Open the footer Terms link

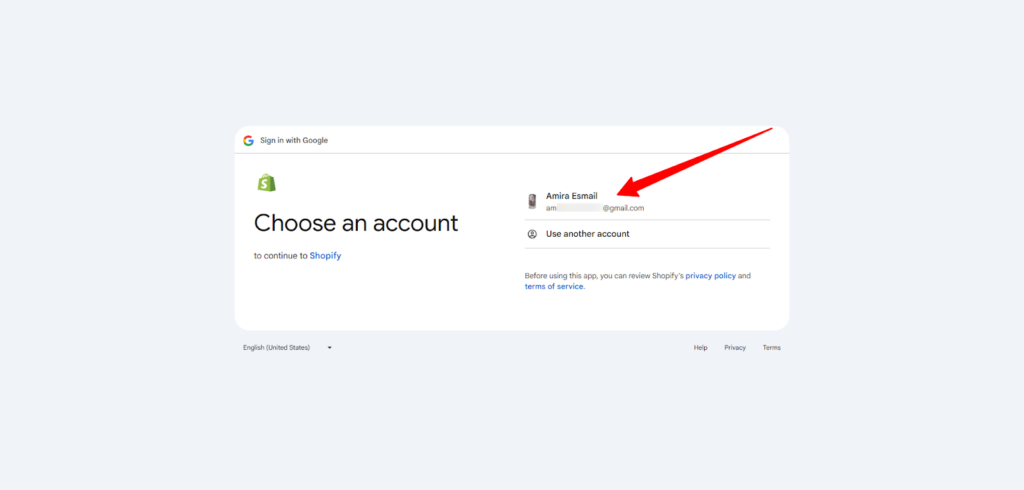tap(771, 348)
